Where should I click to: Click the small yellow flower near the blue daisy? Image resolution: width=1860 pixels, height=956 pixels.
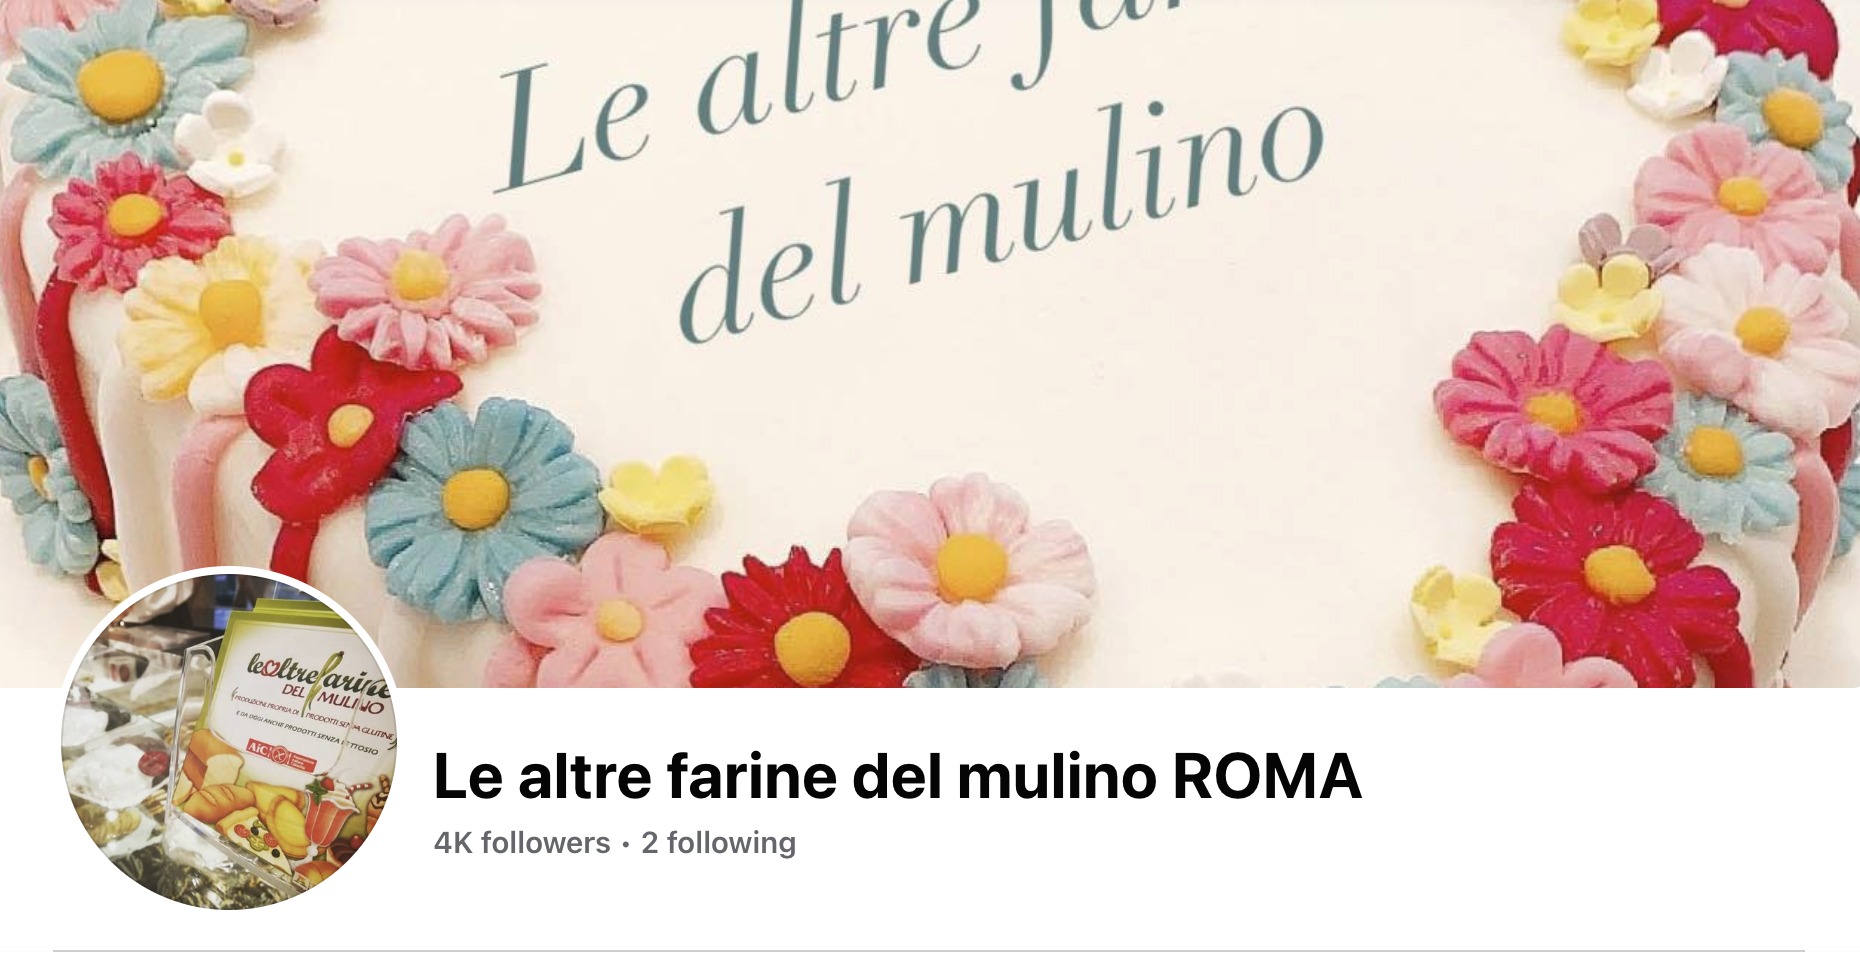pos(655,493)
